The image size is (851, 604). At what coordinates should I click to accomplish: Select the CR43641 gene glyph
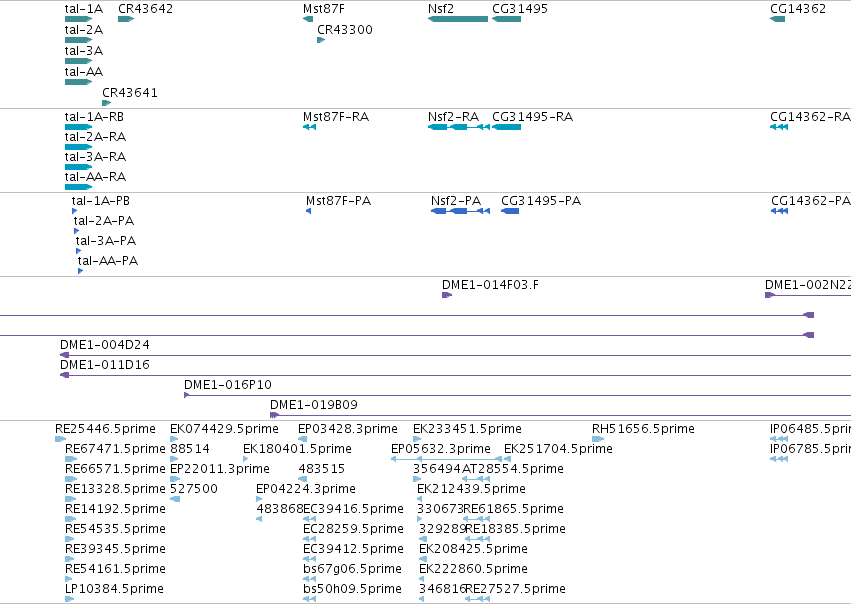point(106,103)
